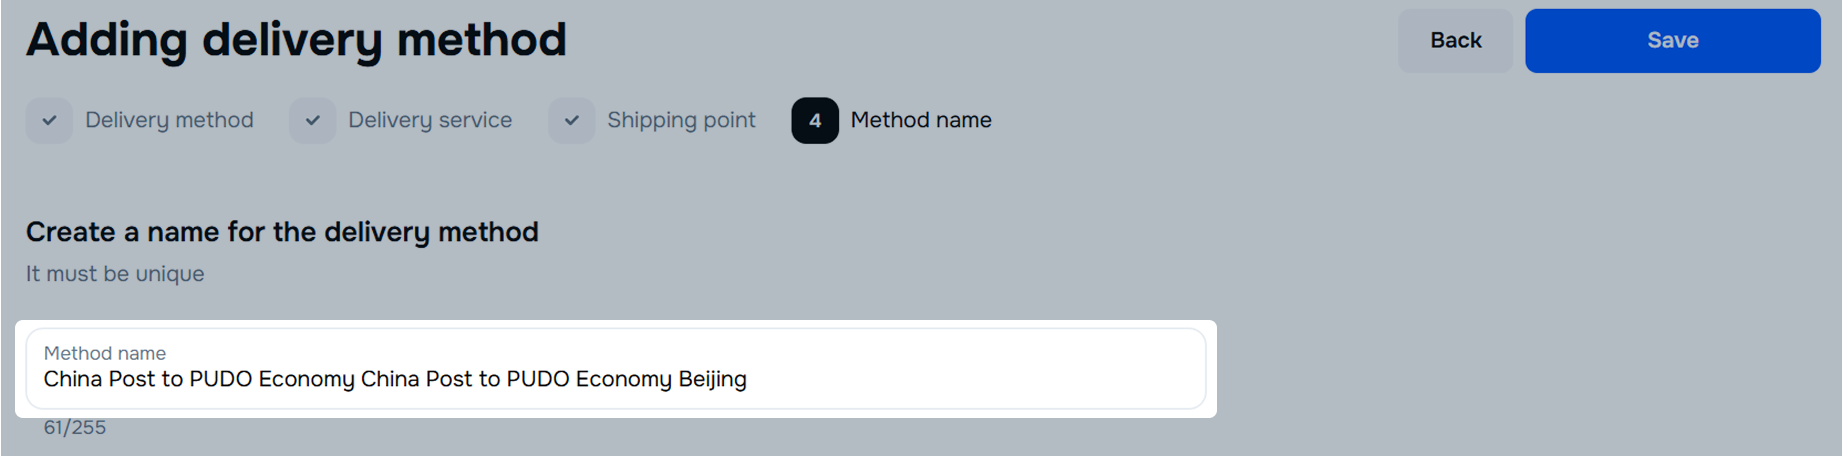Click the Shipping point checkmark icon
1842x456 pixels.
(572, 121)
